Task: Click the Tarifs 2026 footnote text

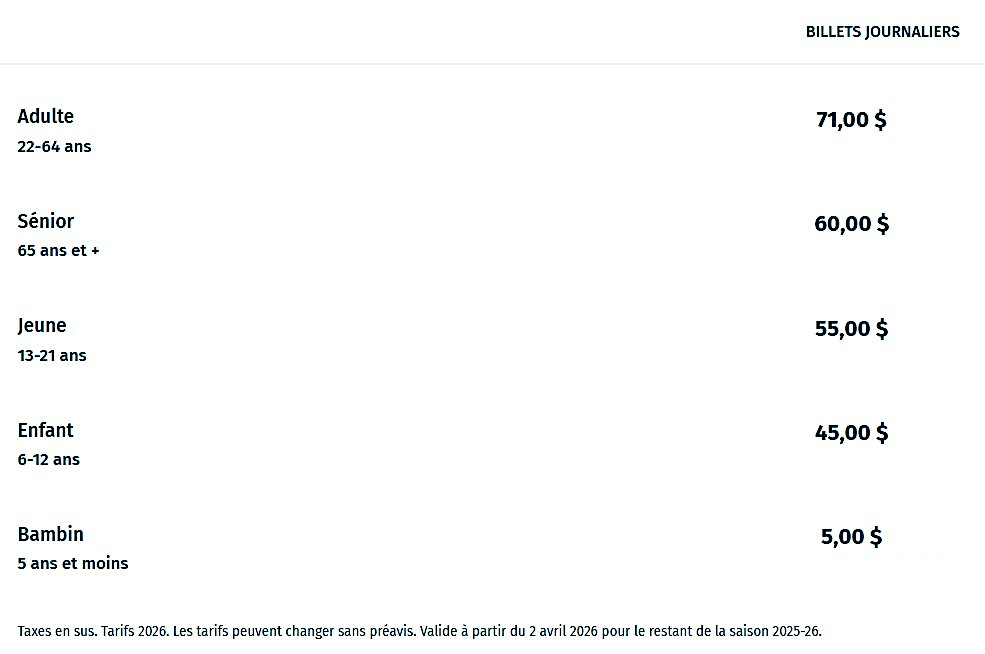Action: 134,632
